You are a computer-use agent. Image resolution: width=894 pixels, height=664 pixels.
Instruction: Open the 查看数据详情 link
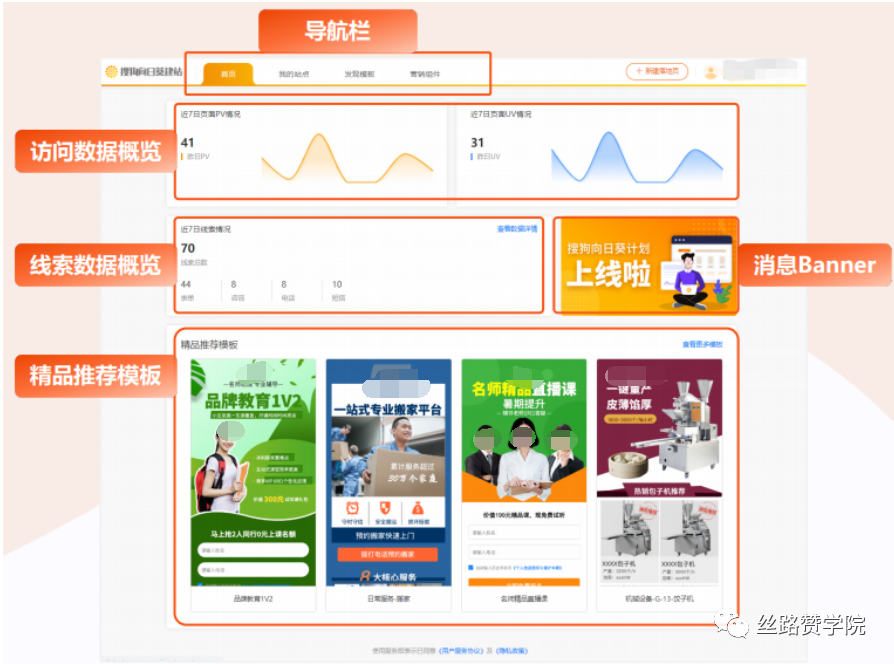pyautogui.click(x=517, y=229)
